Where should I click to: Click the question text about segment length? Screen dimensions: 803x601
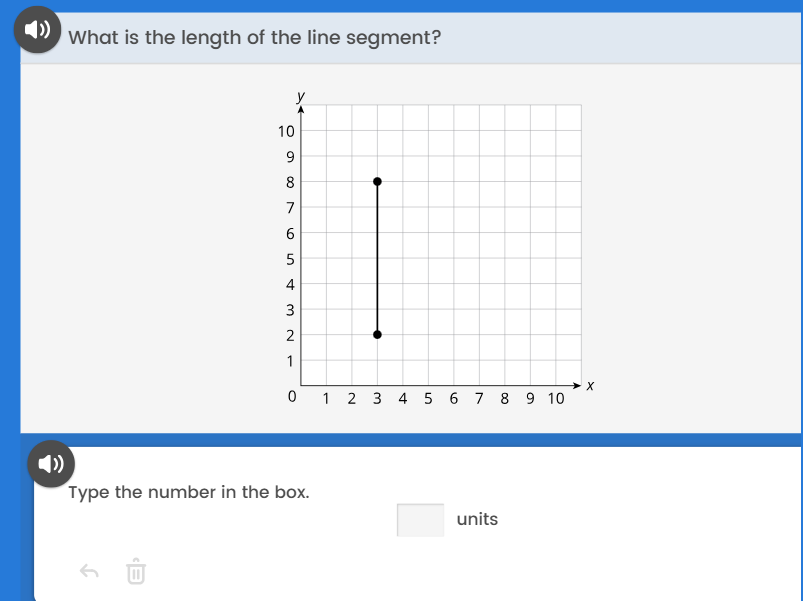click(x=255, y=38)
